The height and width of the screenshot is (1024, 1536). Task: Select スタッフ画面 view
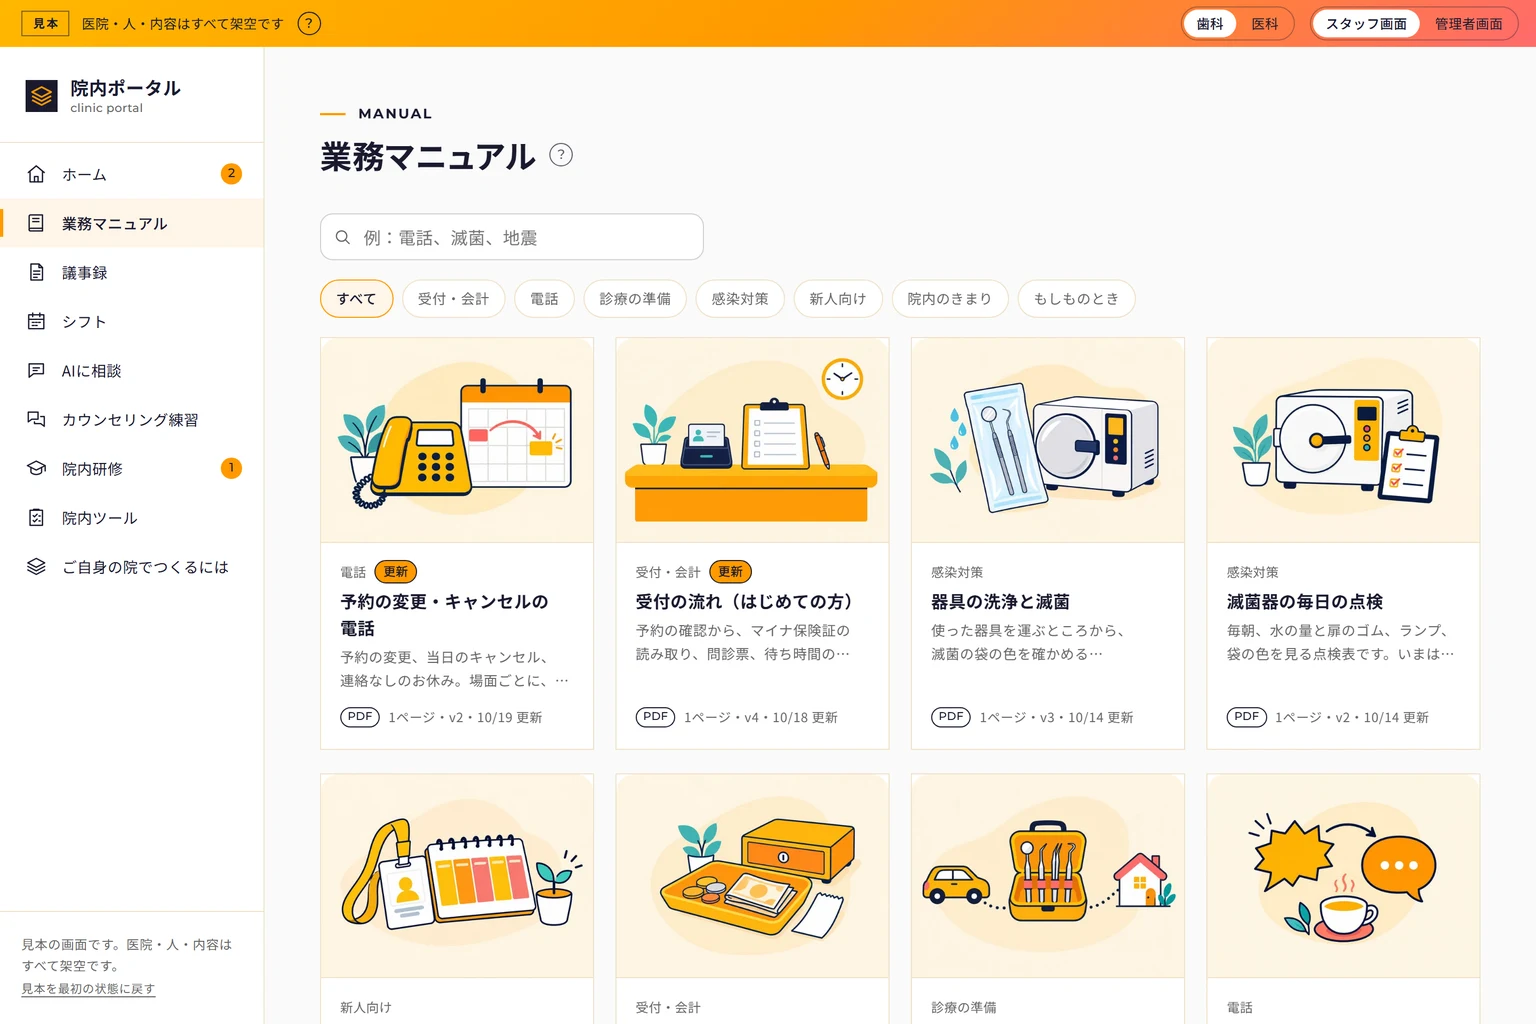[1366, 24]
